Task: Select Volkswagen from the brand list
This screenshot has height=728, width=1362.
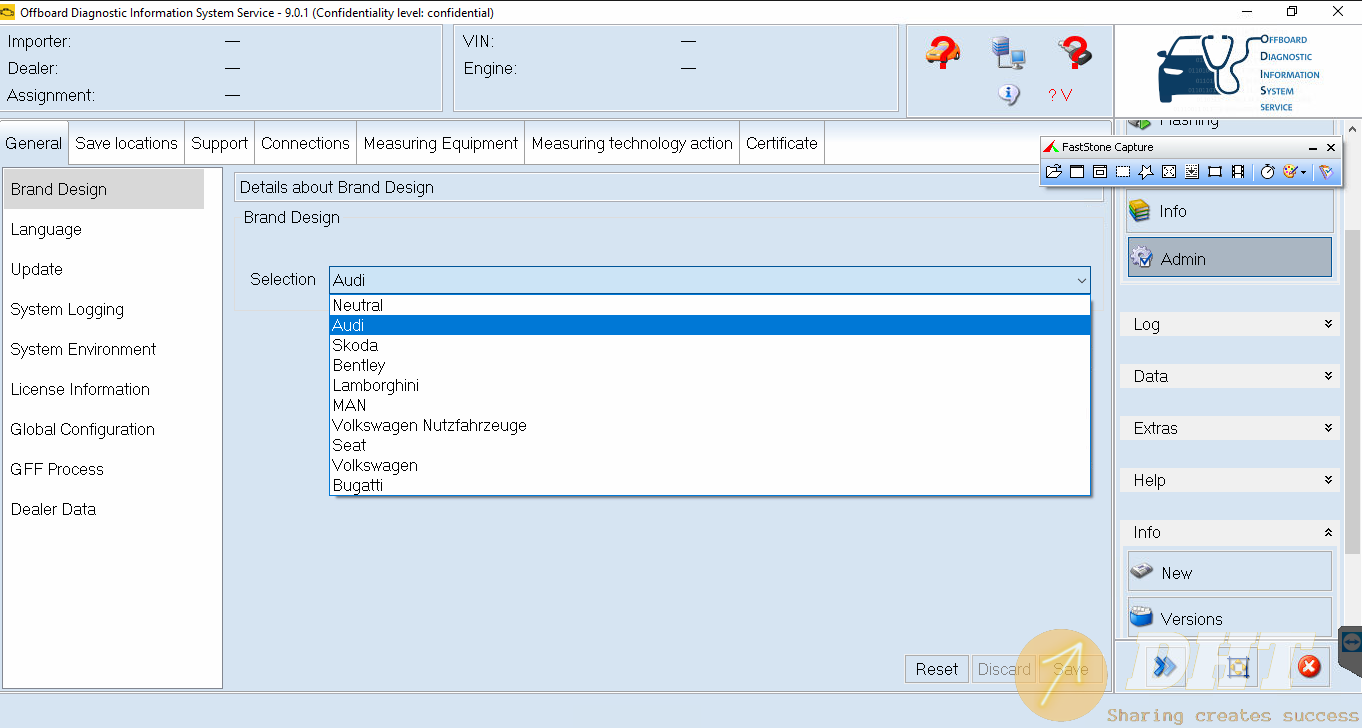Action: coord(375,465)
